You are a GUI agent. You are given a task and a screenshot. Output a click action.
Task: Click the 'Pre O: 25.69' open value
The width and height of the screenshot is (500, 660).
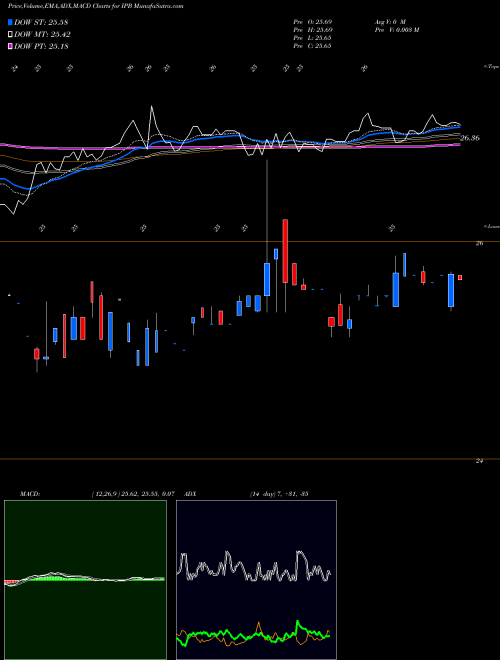313,21
